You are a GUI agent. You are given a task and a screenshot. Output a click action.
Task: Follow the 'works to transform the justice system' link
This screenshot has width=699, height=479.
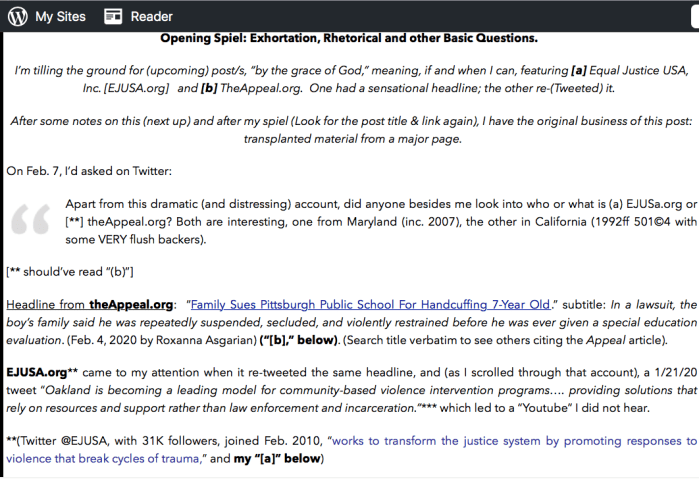click(x=510, y=440)
